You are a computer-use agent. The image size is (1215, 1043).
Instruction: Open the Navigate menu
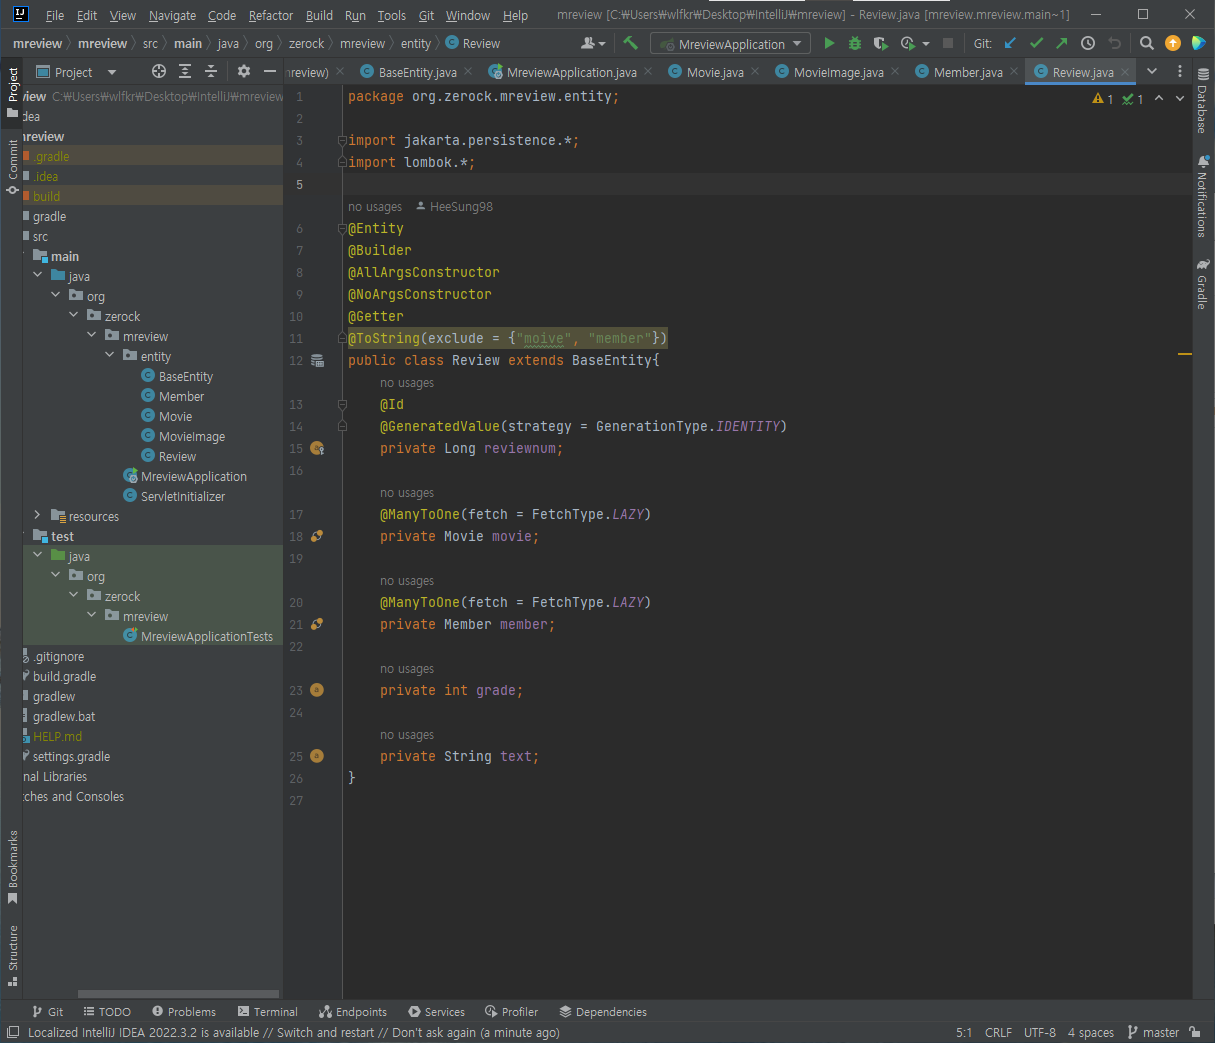pos(172,15)
